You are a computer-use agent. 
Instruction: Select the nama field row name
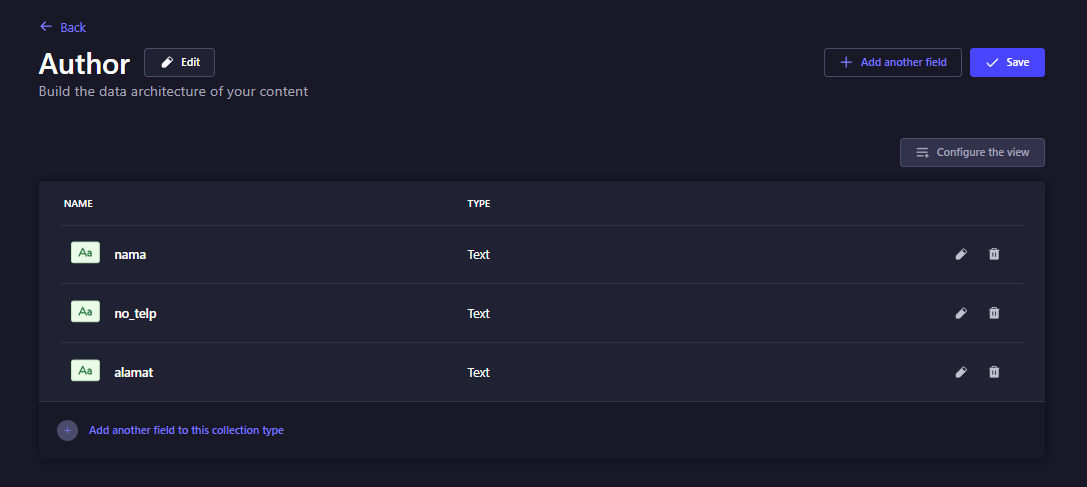(130, 254)
